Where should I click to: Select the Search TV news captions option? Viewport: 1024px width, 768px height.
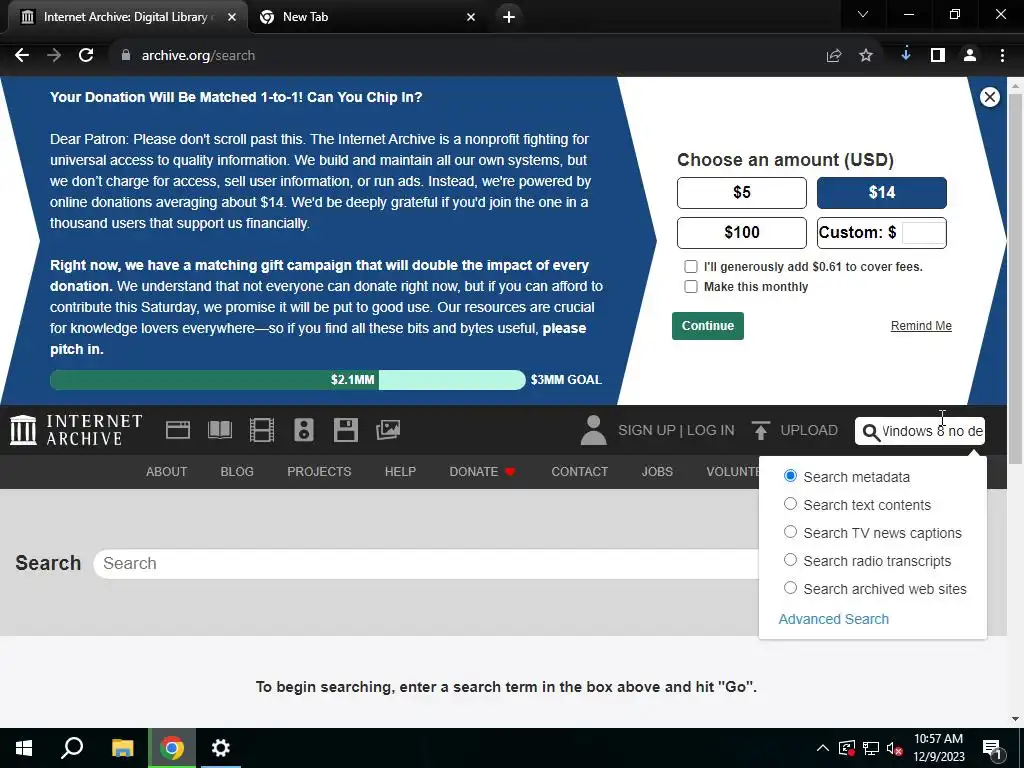[790, 532]
